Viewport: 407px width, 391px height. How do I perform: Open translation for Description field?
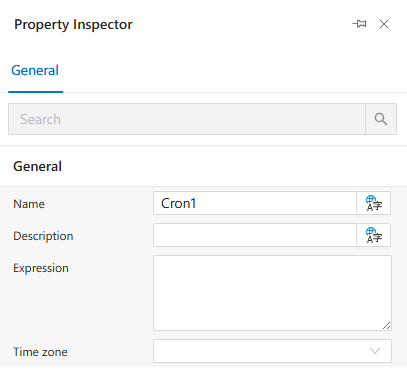click(x=374, y=235)
